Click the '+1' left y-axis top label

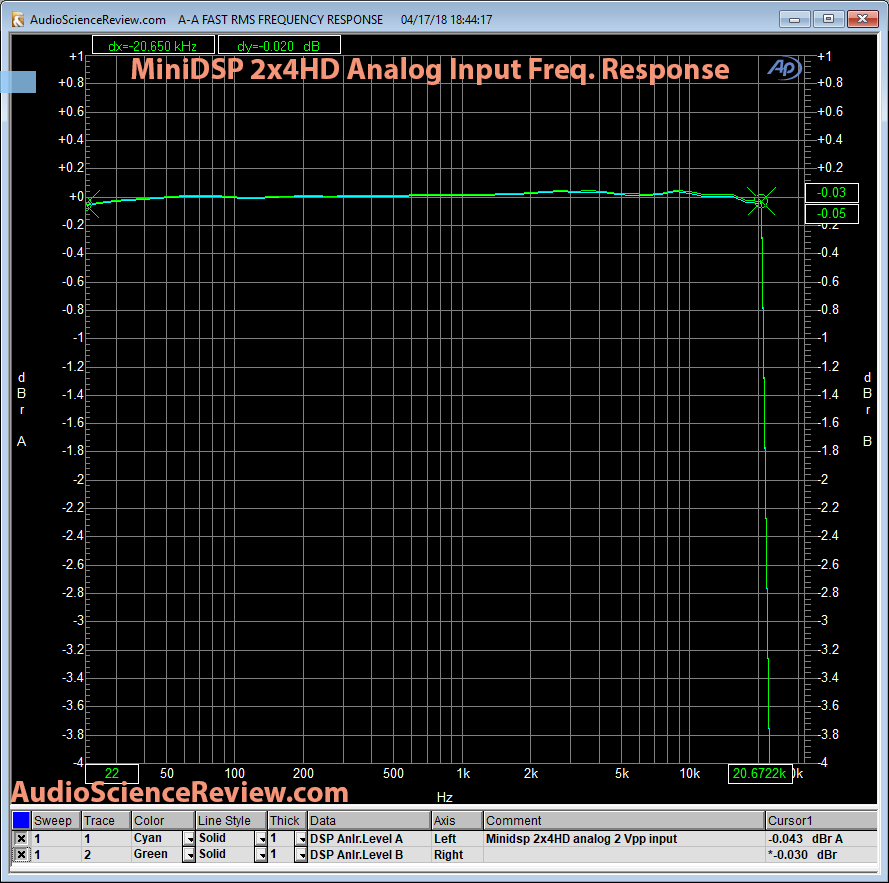click(76, 56)
